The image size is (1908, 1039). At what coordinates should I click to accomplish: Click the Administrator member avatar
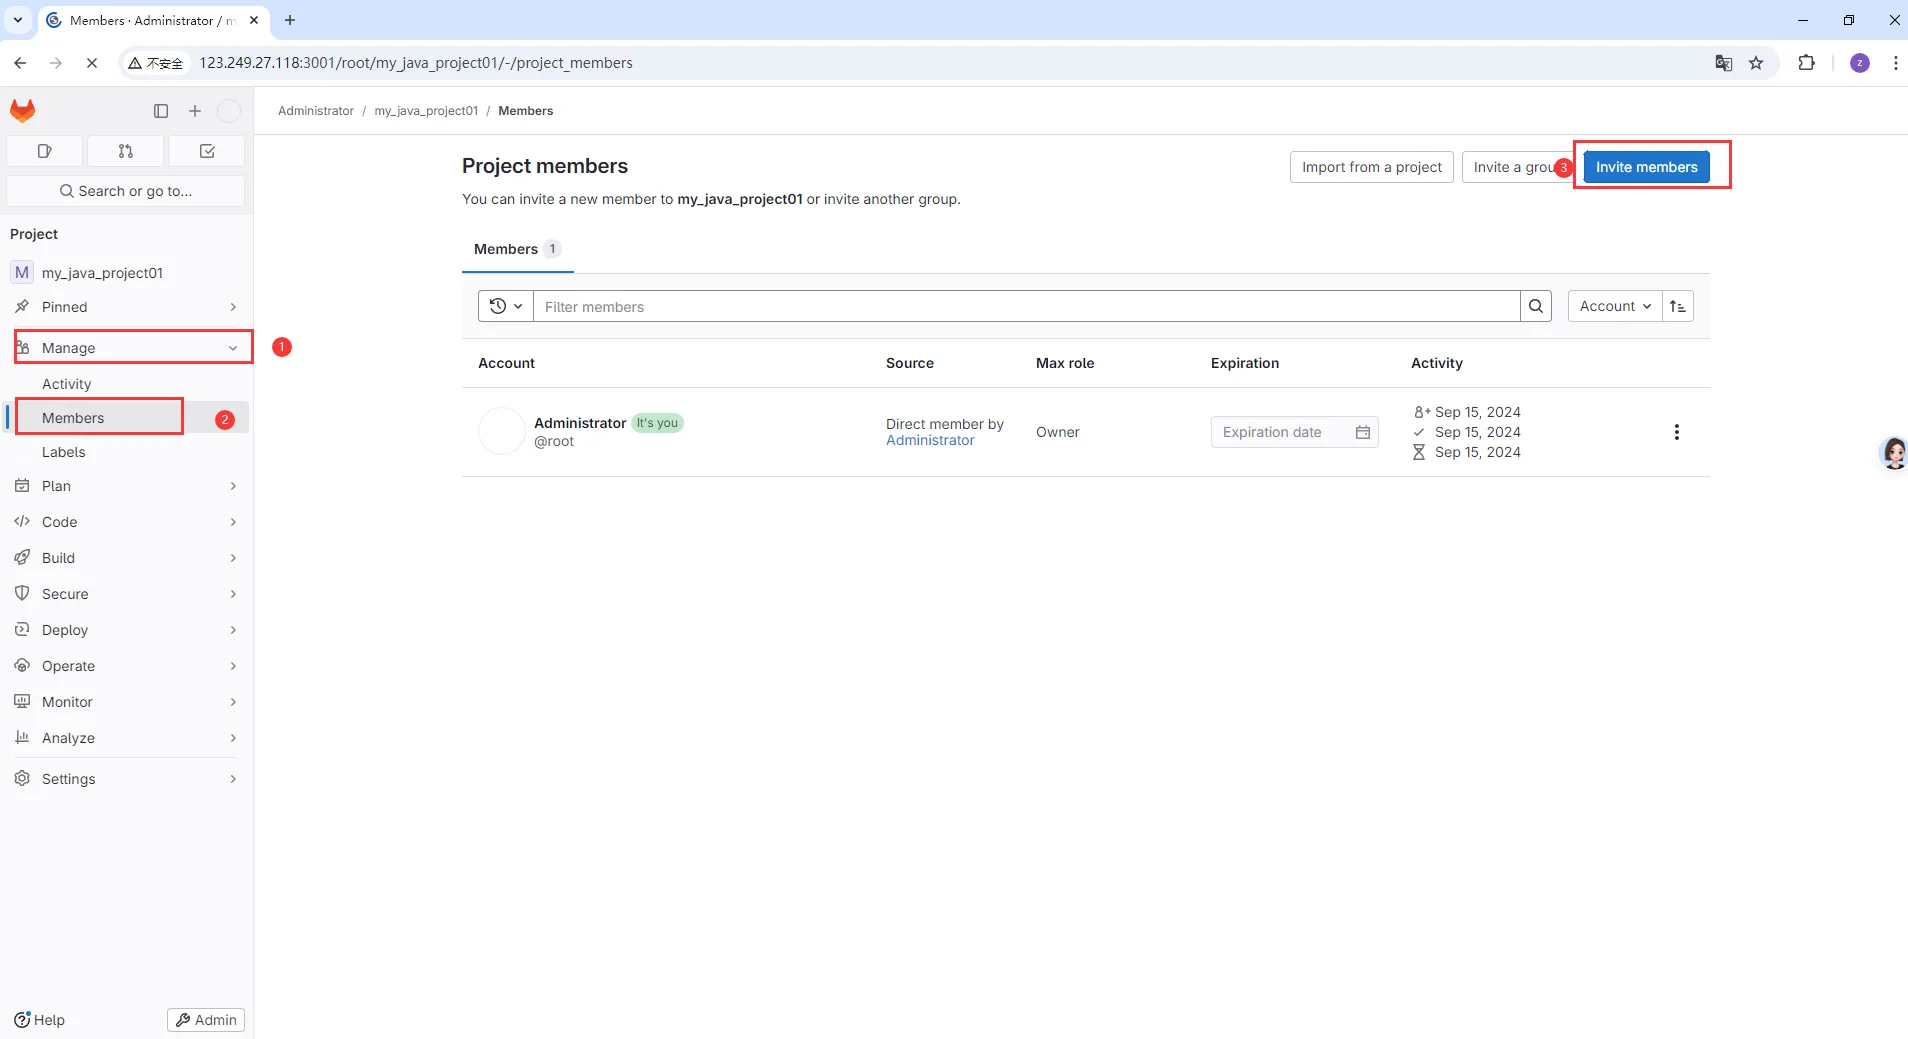[502, 431]
